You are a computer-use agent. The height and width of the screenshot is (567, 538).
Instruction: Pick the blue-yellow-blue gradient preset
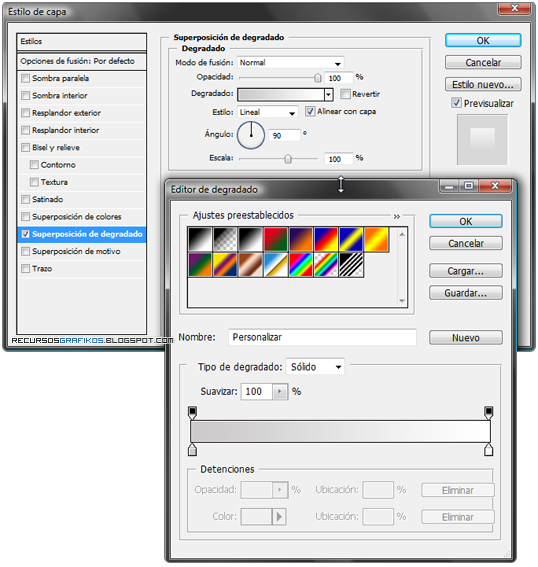351,239
